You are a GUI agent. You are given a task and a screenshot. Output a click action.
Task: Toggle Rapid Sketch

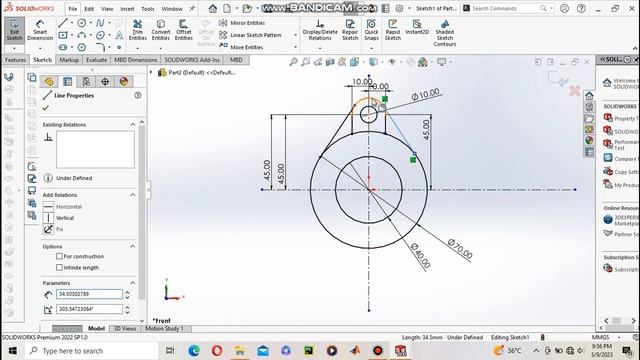[393, 30]
